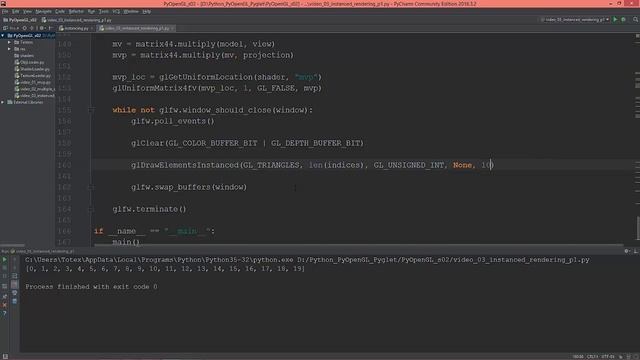Click the glfw.swap_buffers(window) line
This screenshot has height=360, width=640.
coord(189,187)
